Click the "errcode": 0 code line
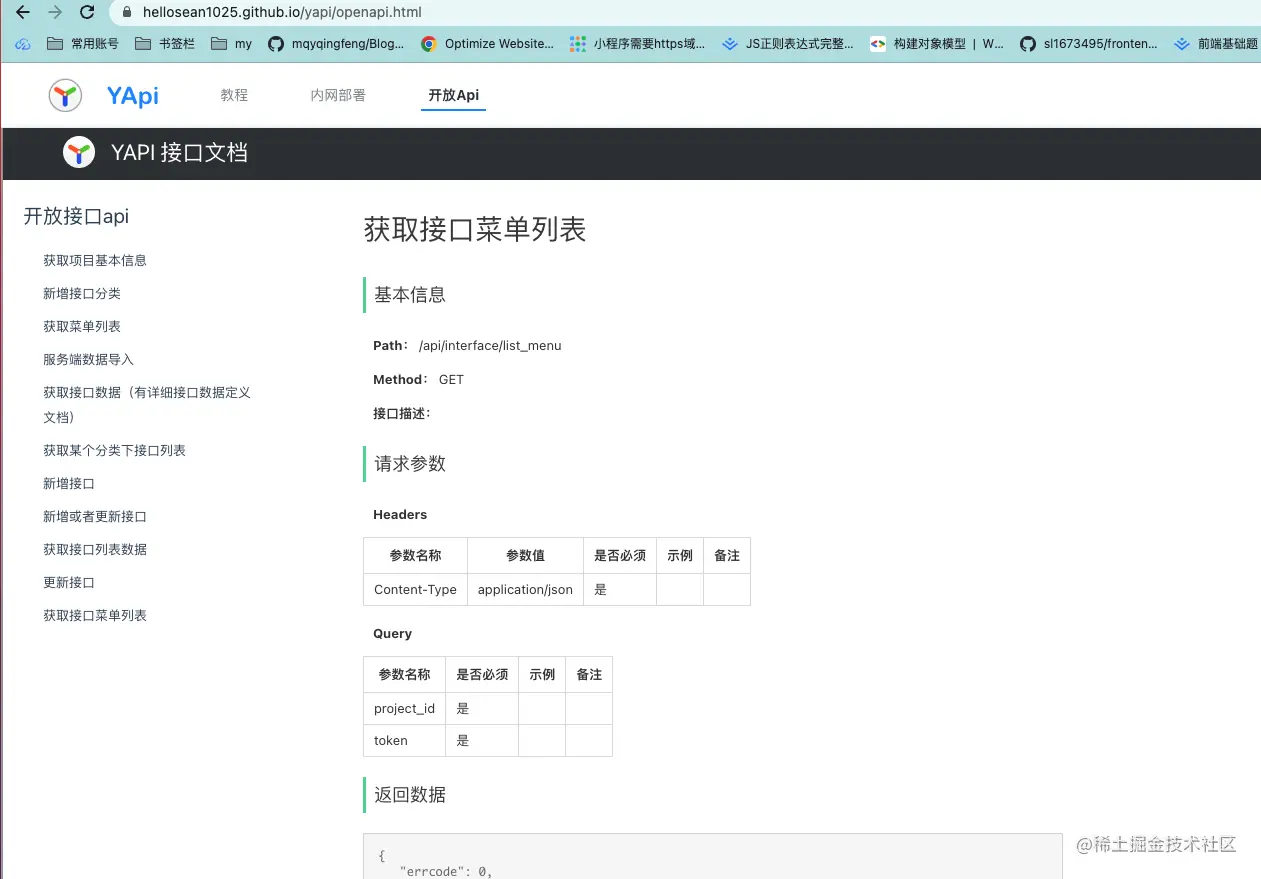This screenshot has height=879, width=1261. (x=446, y=871)
